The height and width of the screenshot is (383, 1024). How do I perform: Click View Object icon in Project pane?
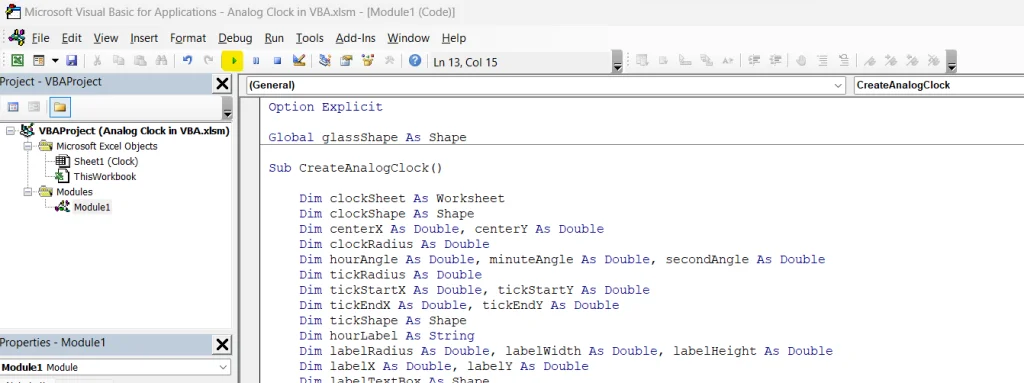(34, 107)
